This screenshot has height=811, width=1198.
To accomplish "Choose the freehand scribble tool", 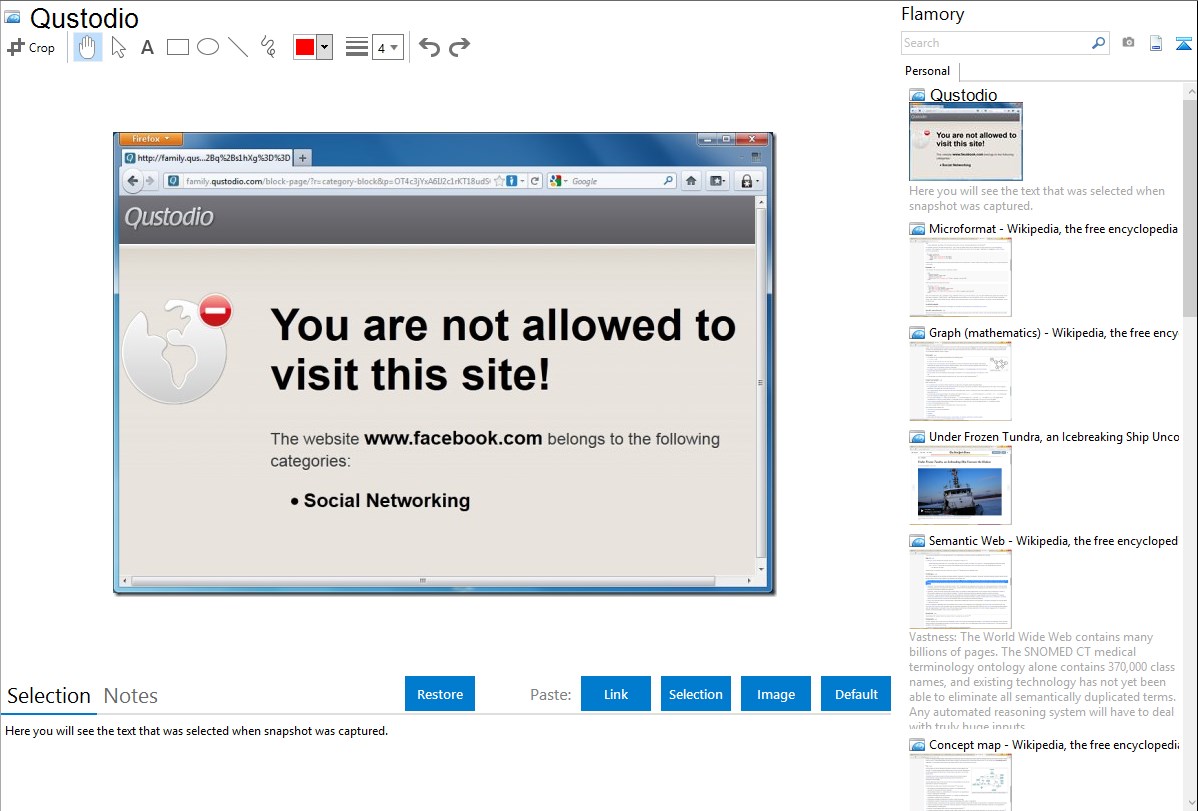I will [x=268, y=47].
